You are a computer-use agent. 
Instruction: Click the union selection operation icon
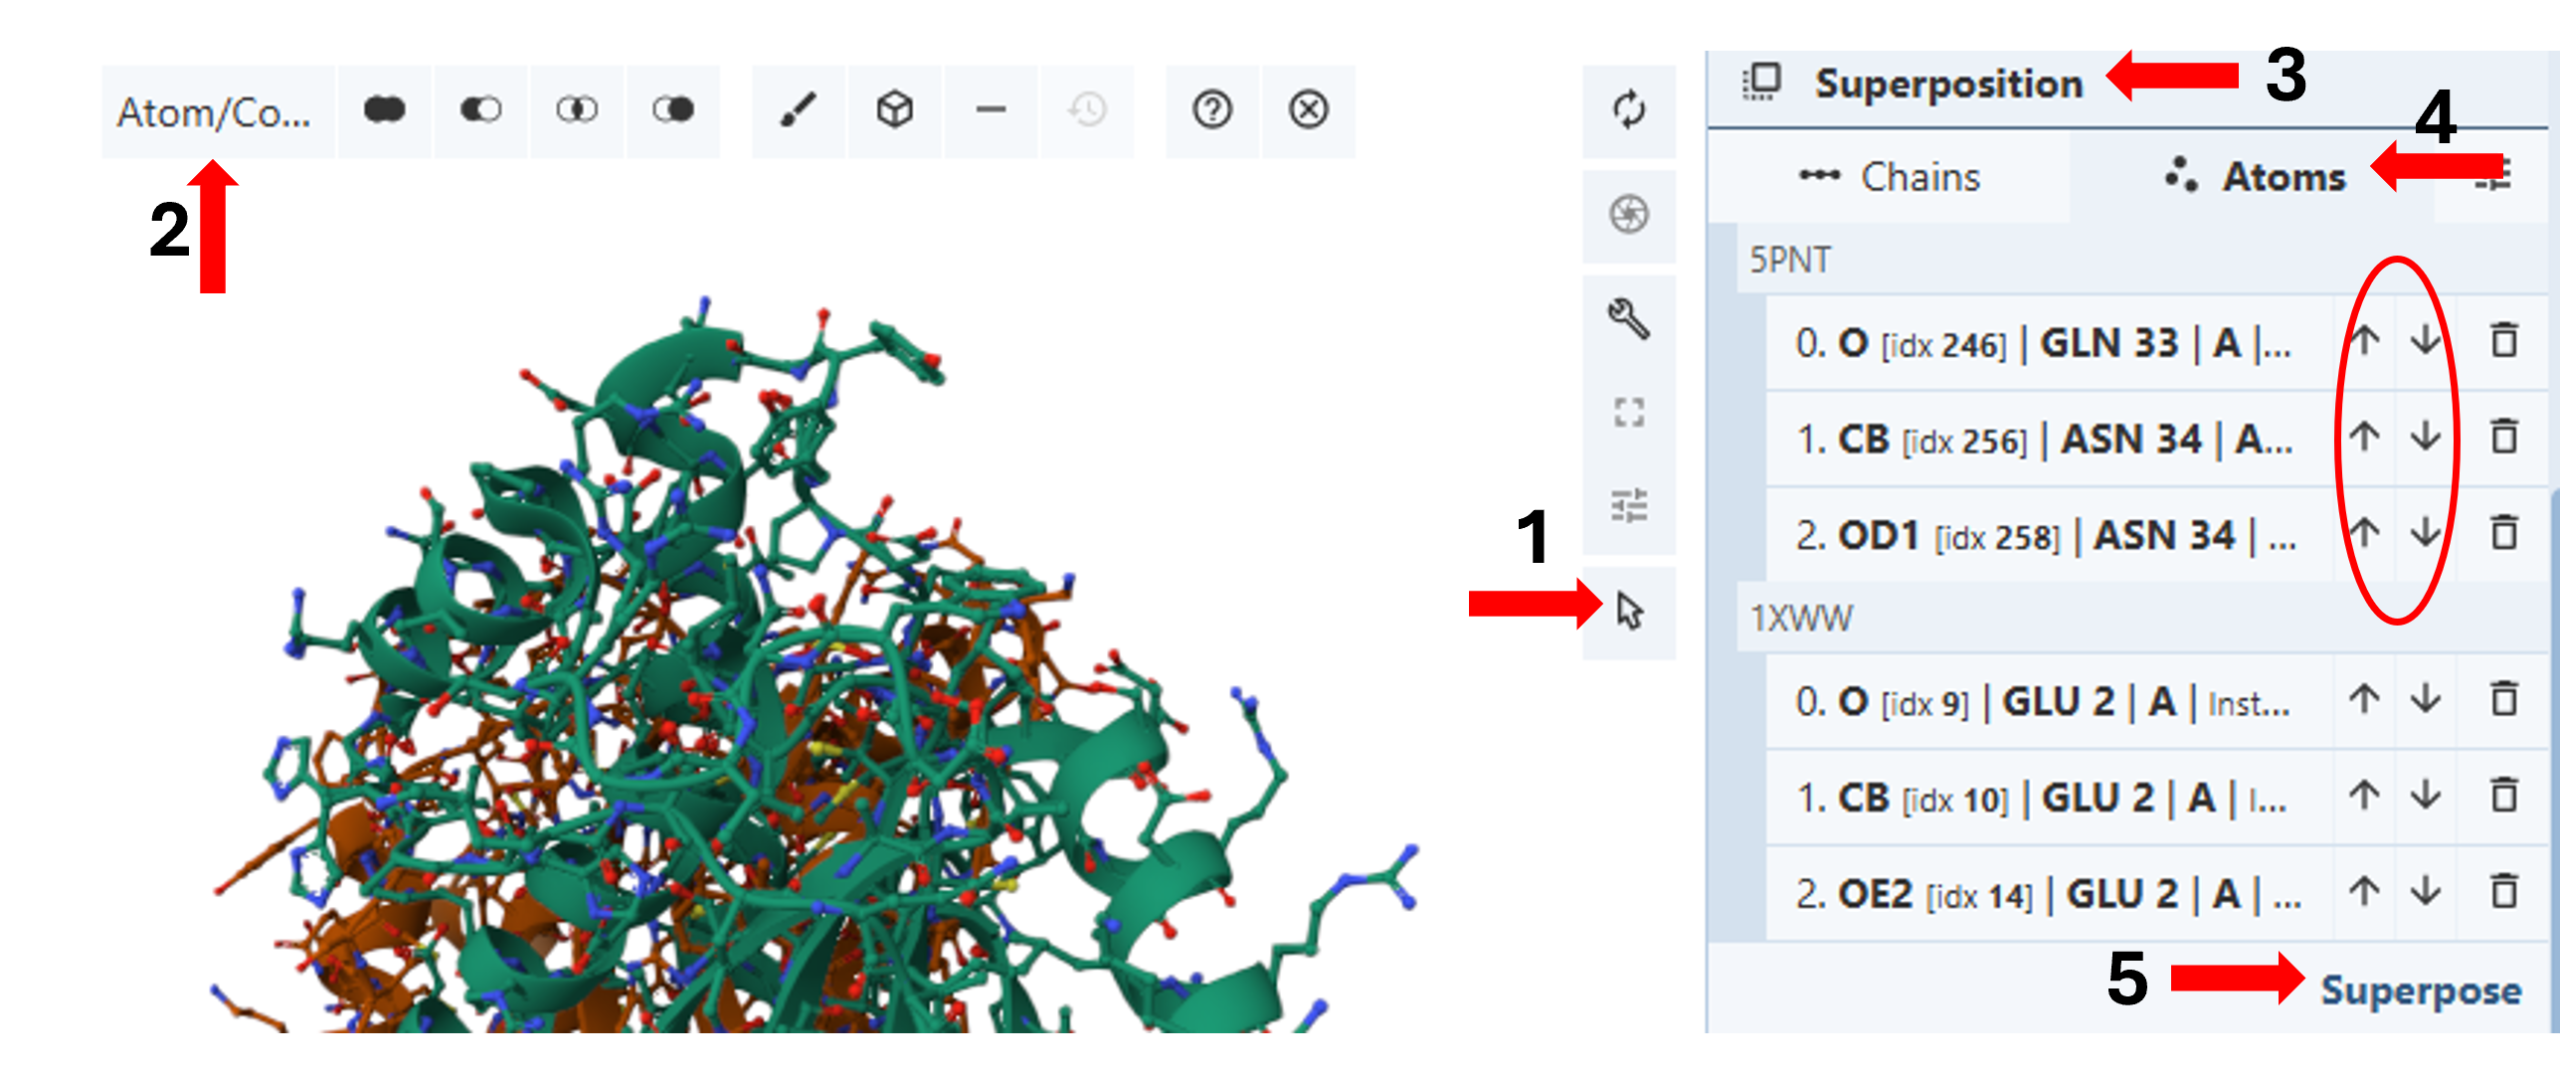pos(384,110)
